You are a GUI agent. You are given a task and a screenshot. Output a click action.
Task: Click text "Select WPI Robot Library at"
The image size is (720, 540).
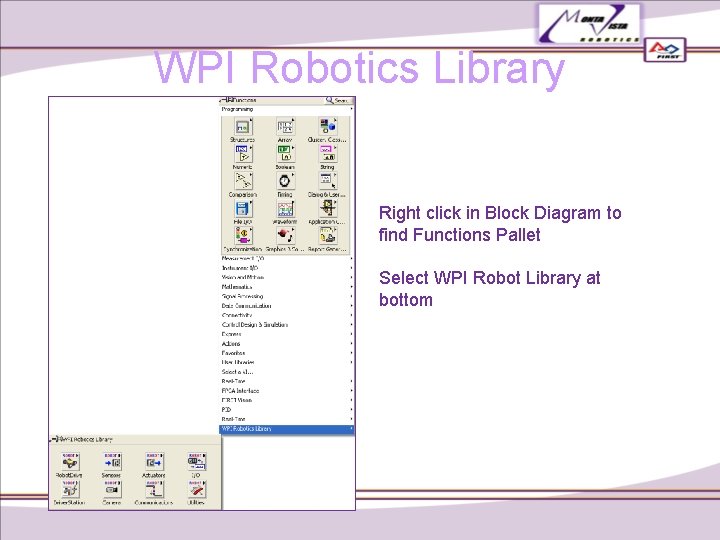tap(489, 278)
